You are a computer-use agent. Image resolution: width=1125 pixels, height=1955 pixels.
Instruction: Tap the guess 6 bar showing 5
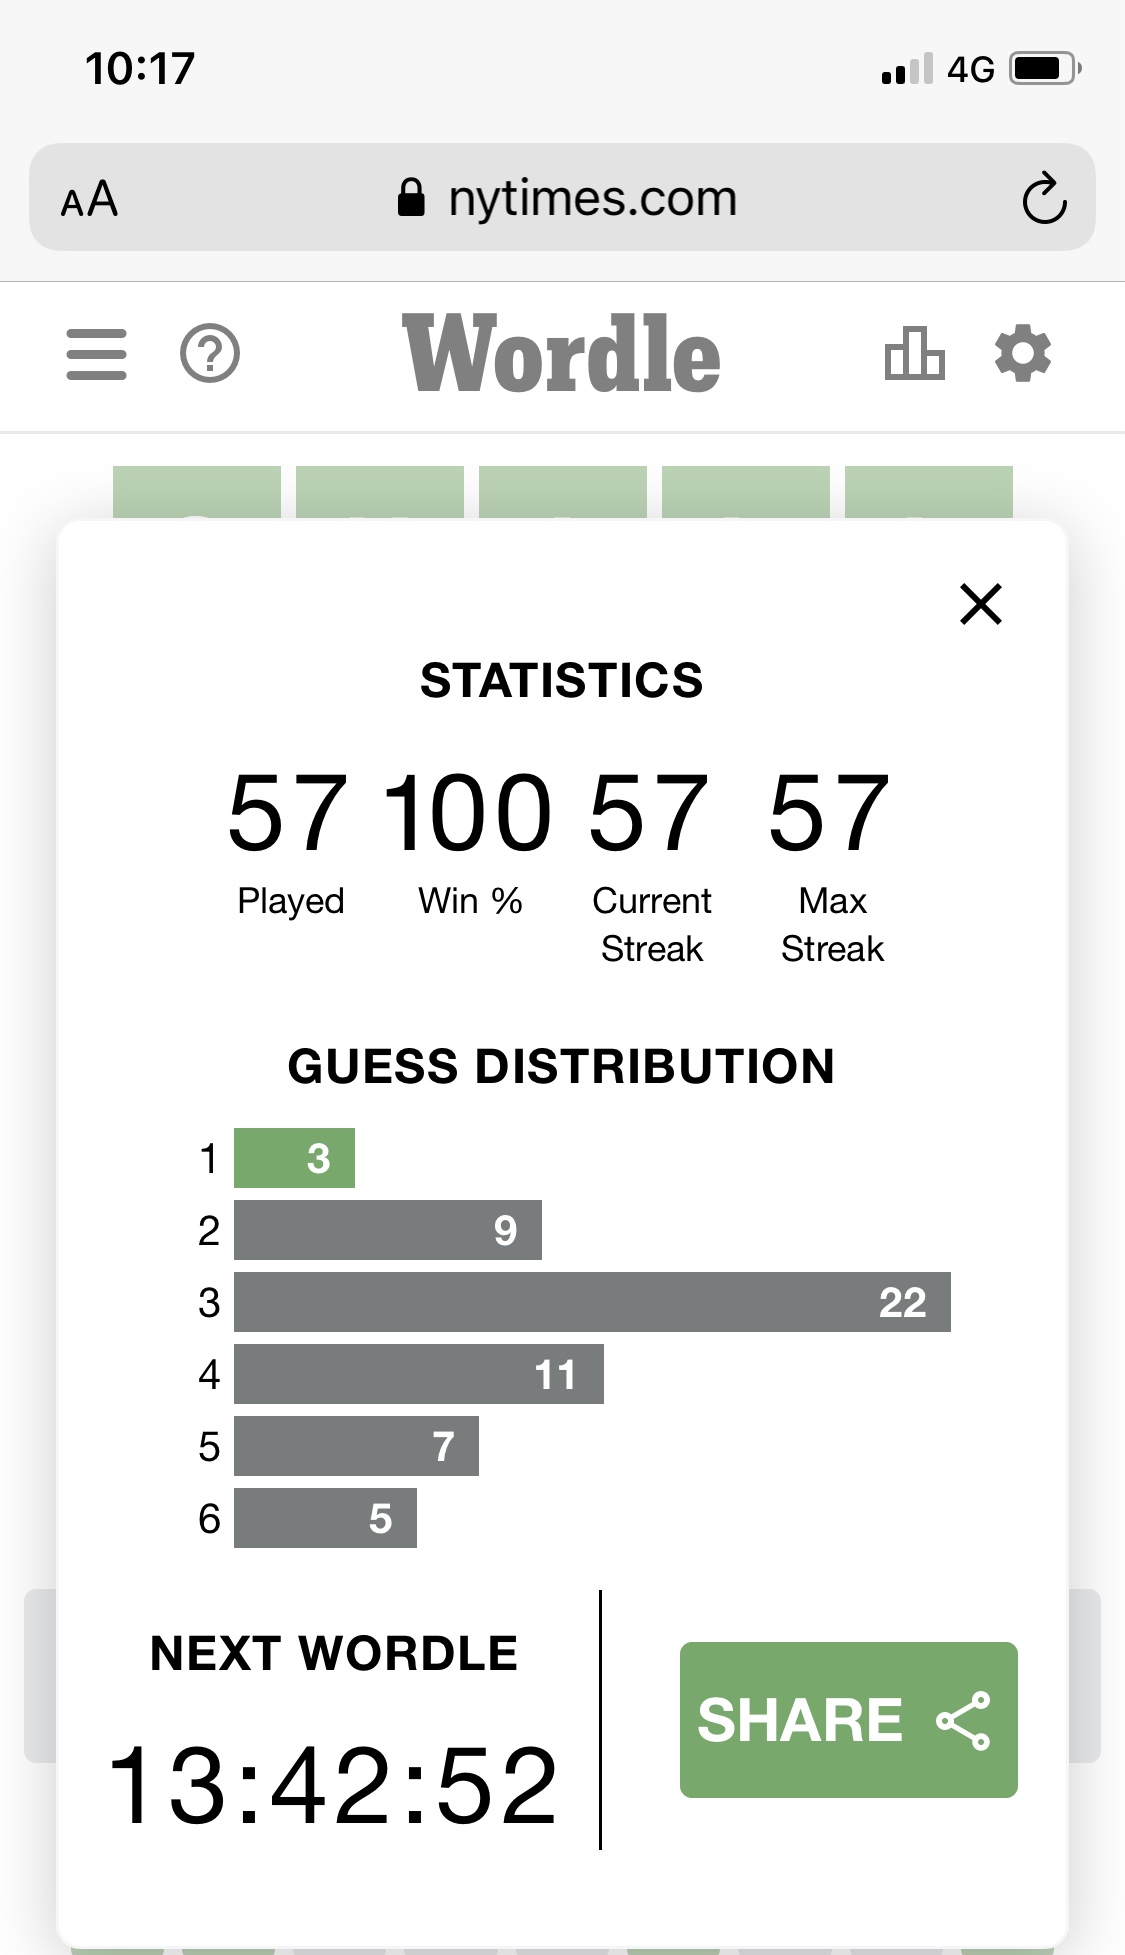pos(325,1518)
